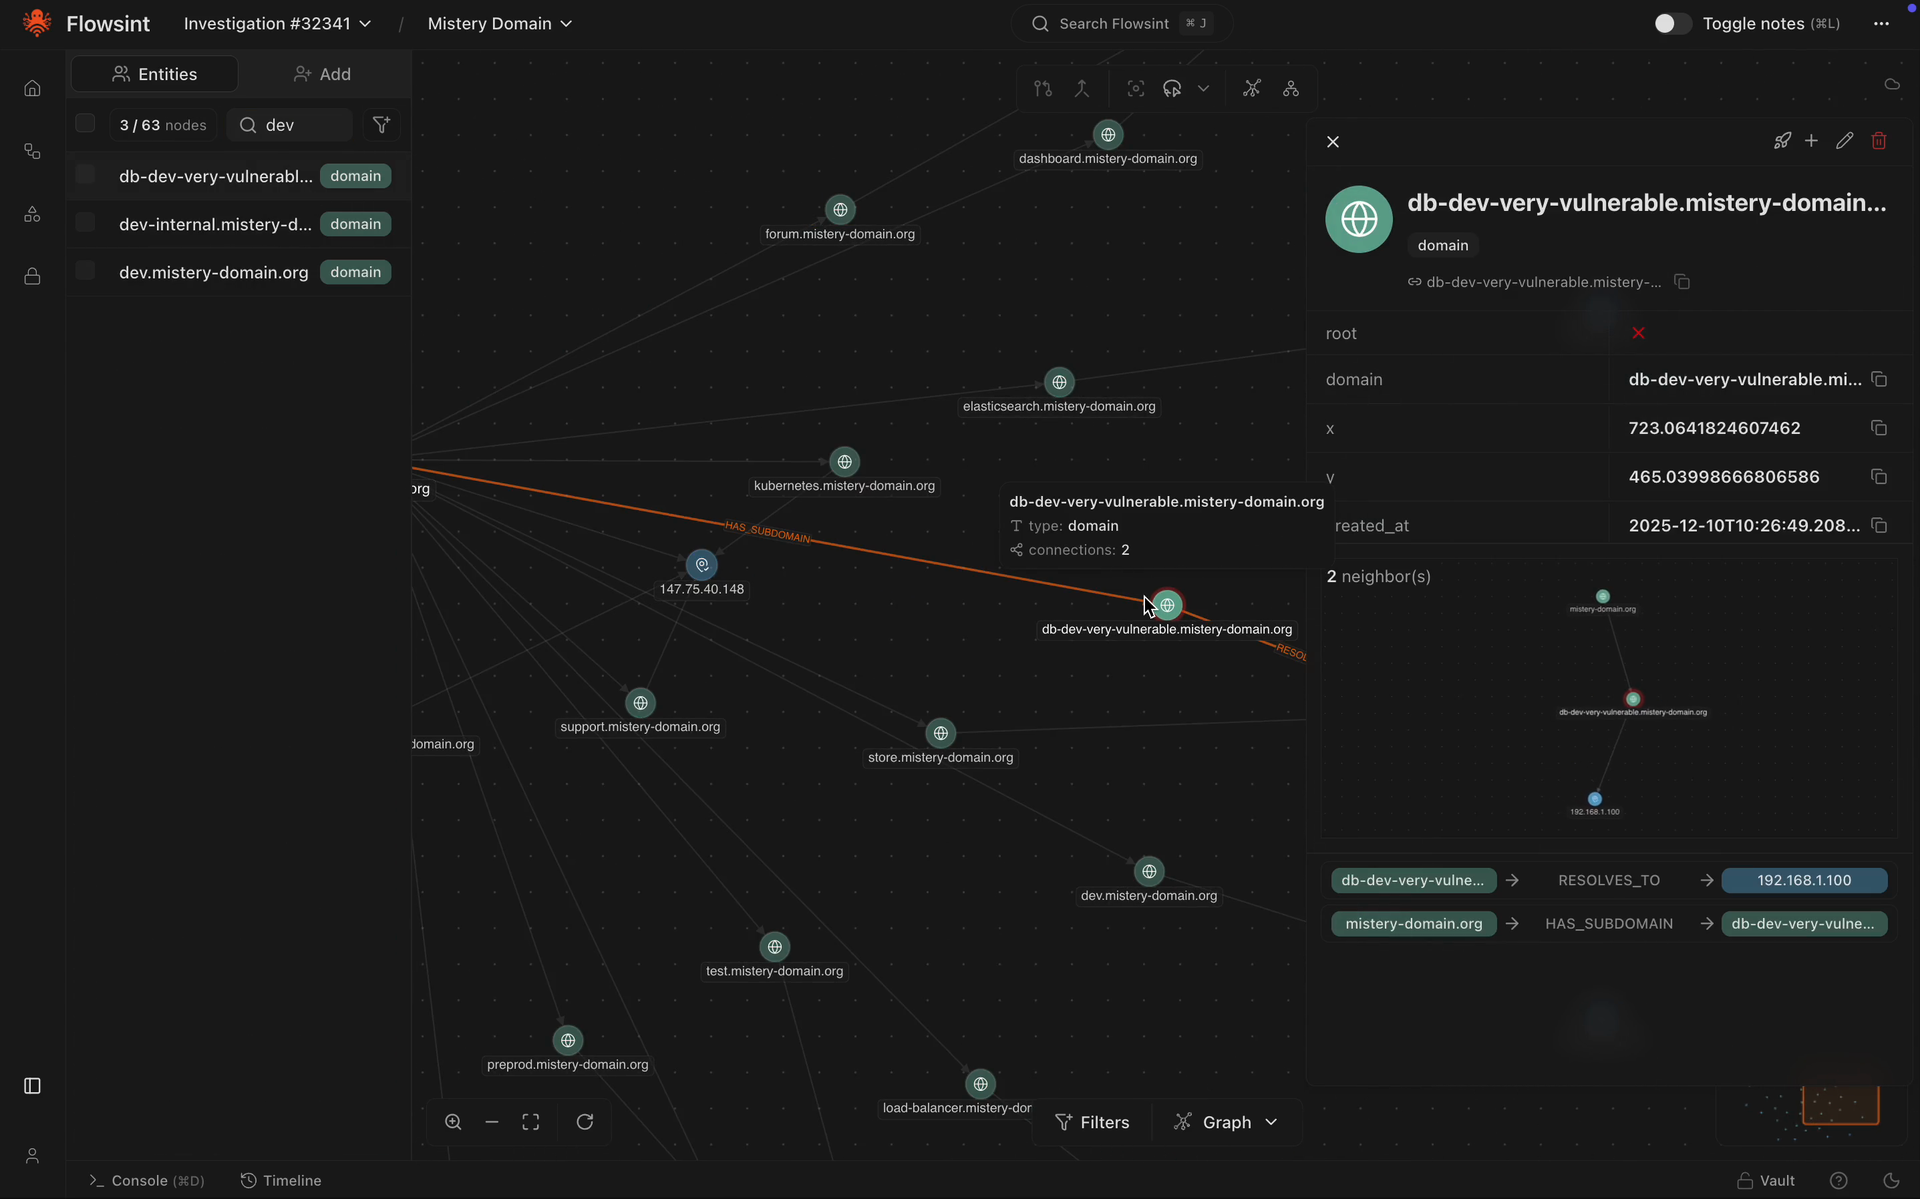Toggle dark mode moon icon
The image size is (1920, 1199).
(x=1891, y=1181)
